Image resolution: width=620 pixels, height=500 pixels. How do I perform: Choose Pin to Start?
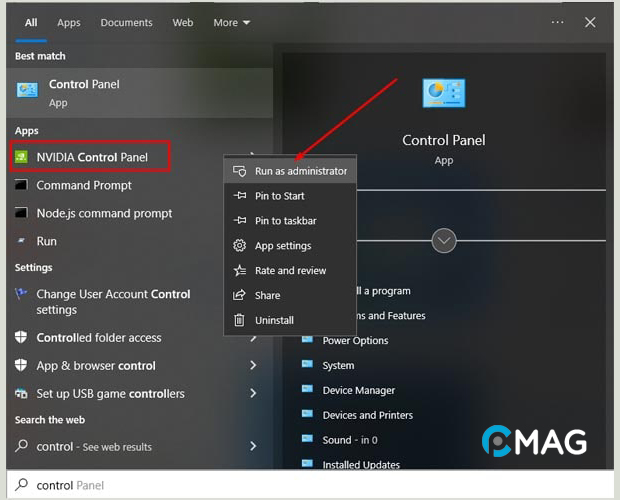(x=290, y=196)
